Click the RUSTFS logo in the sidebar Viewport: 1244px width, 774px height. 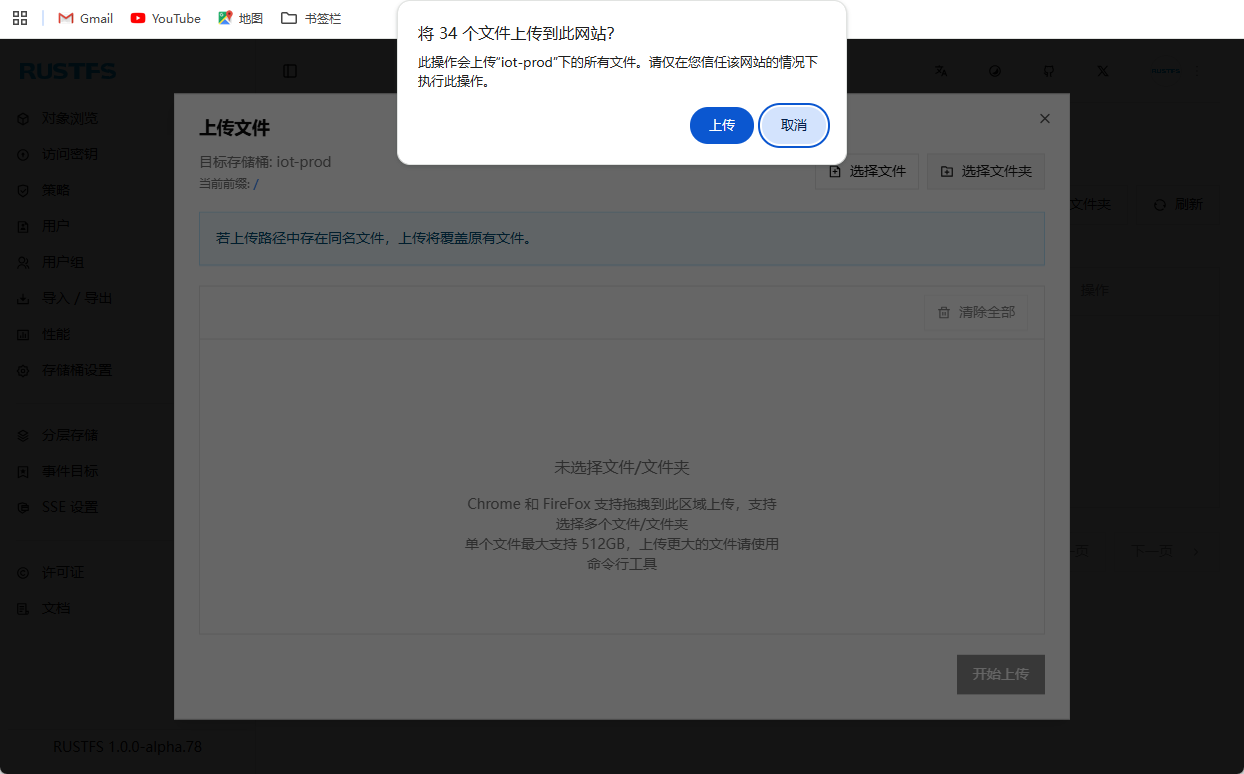[x=68, y=71]
